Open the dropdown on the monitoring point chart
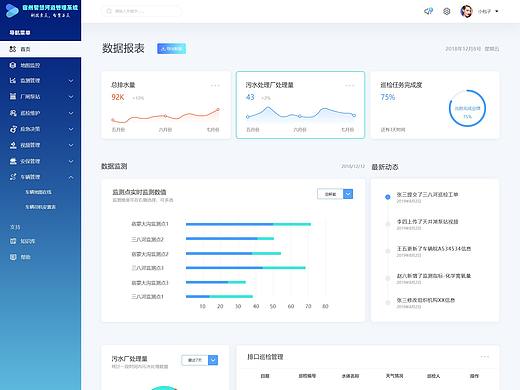The width and height of the screenshot is (520, 390). 348,194
